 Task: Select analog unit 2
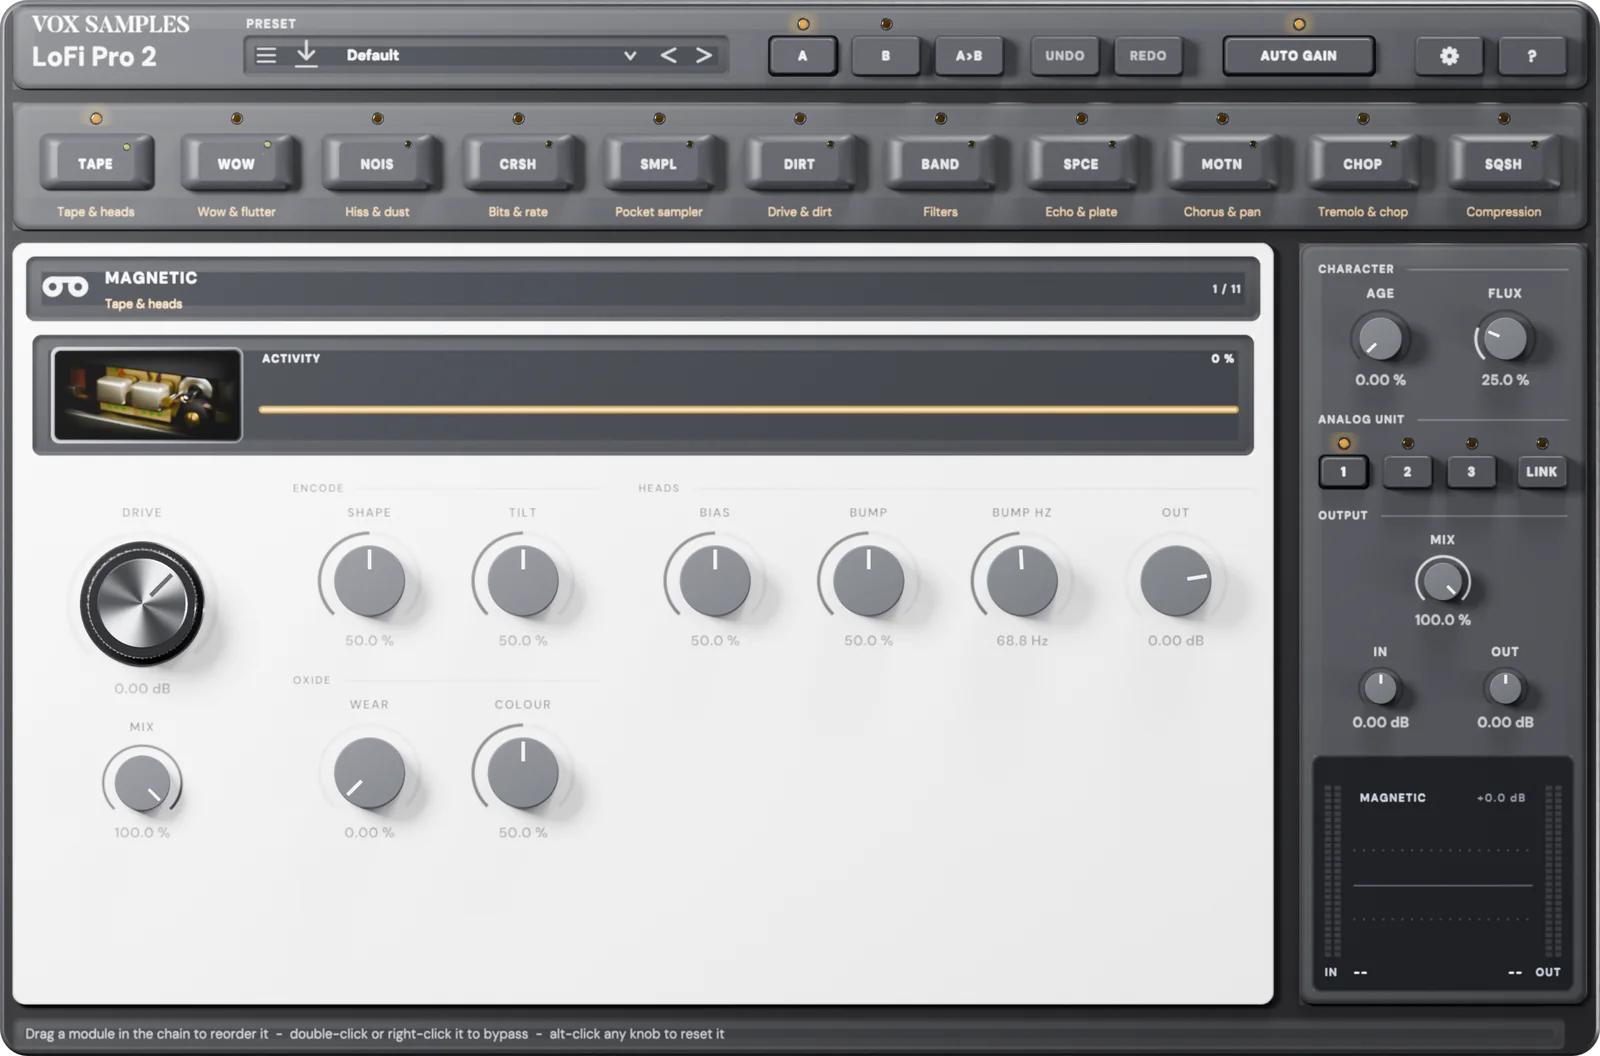1407,471
